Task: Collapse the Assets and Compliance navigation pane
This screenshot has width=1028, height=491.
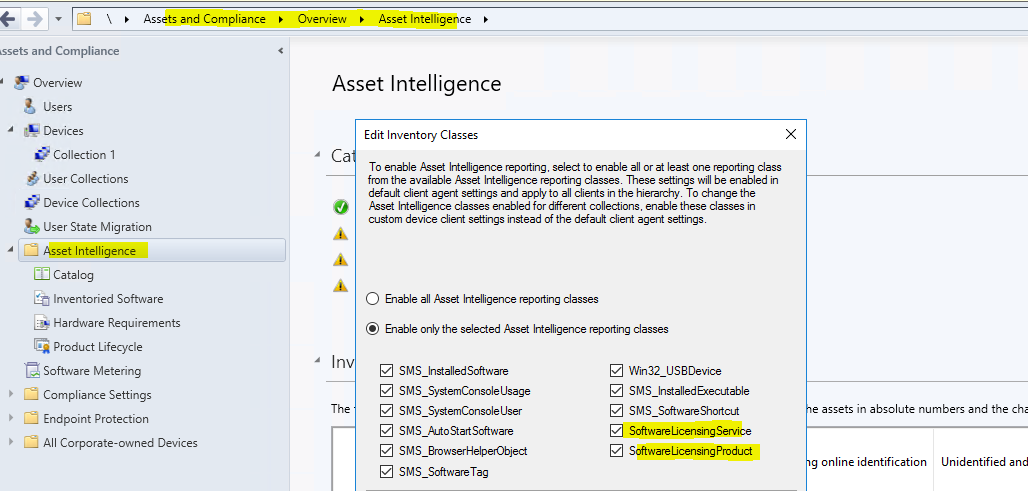Action: (281, 51)
